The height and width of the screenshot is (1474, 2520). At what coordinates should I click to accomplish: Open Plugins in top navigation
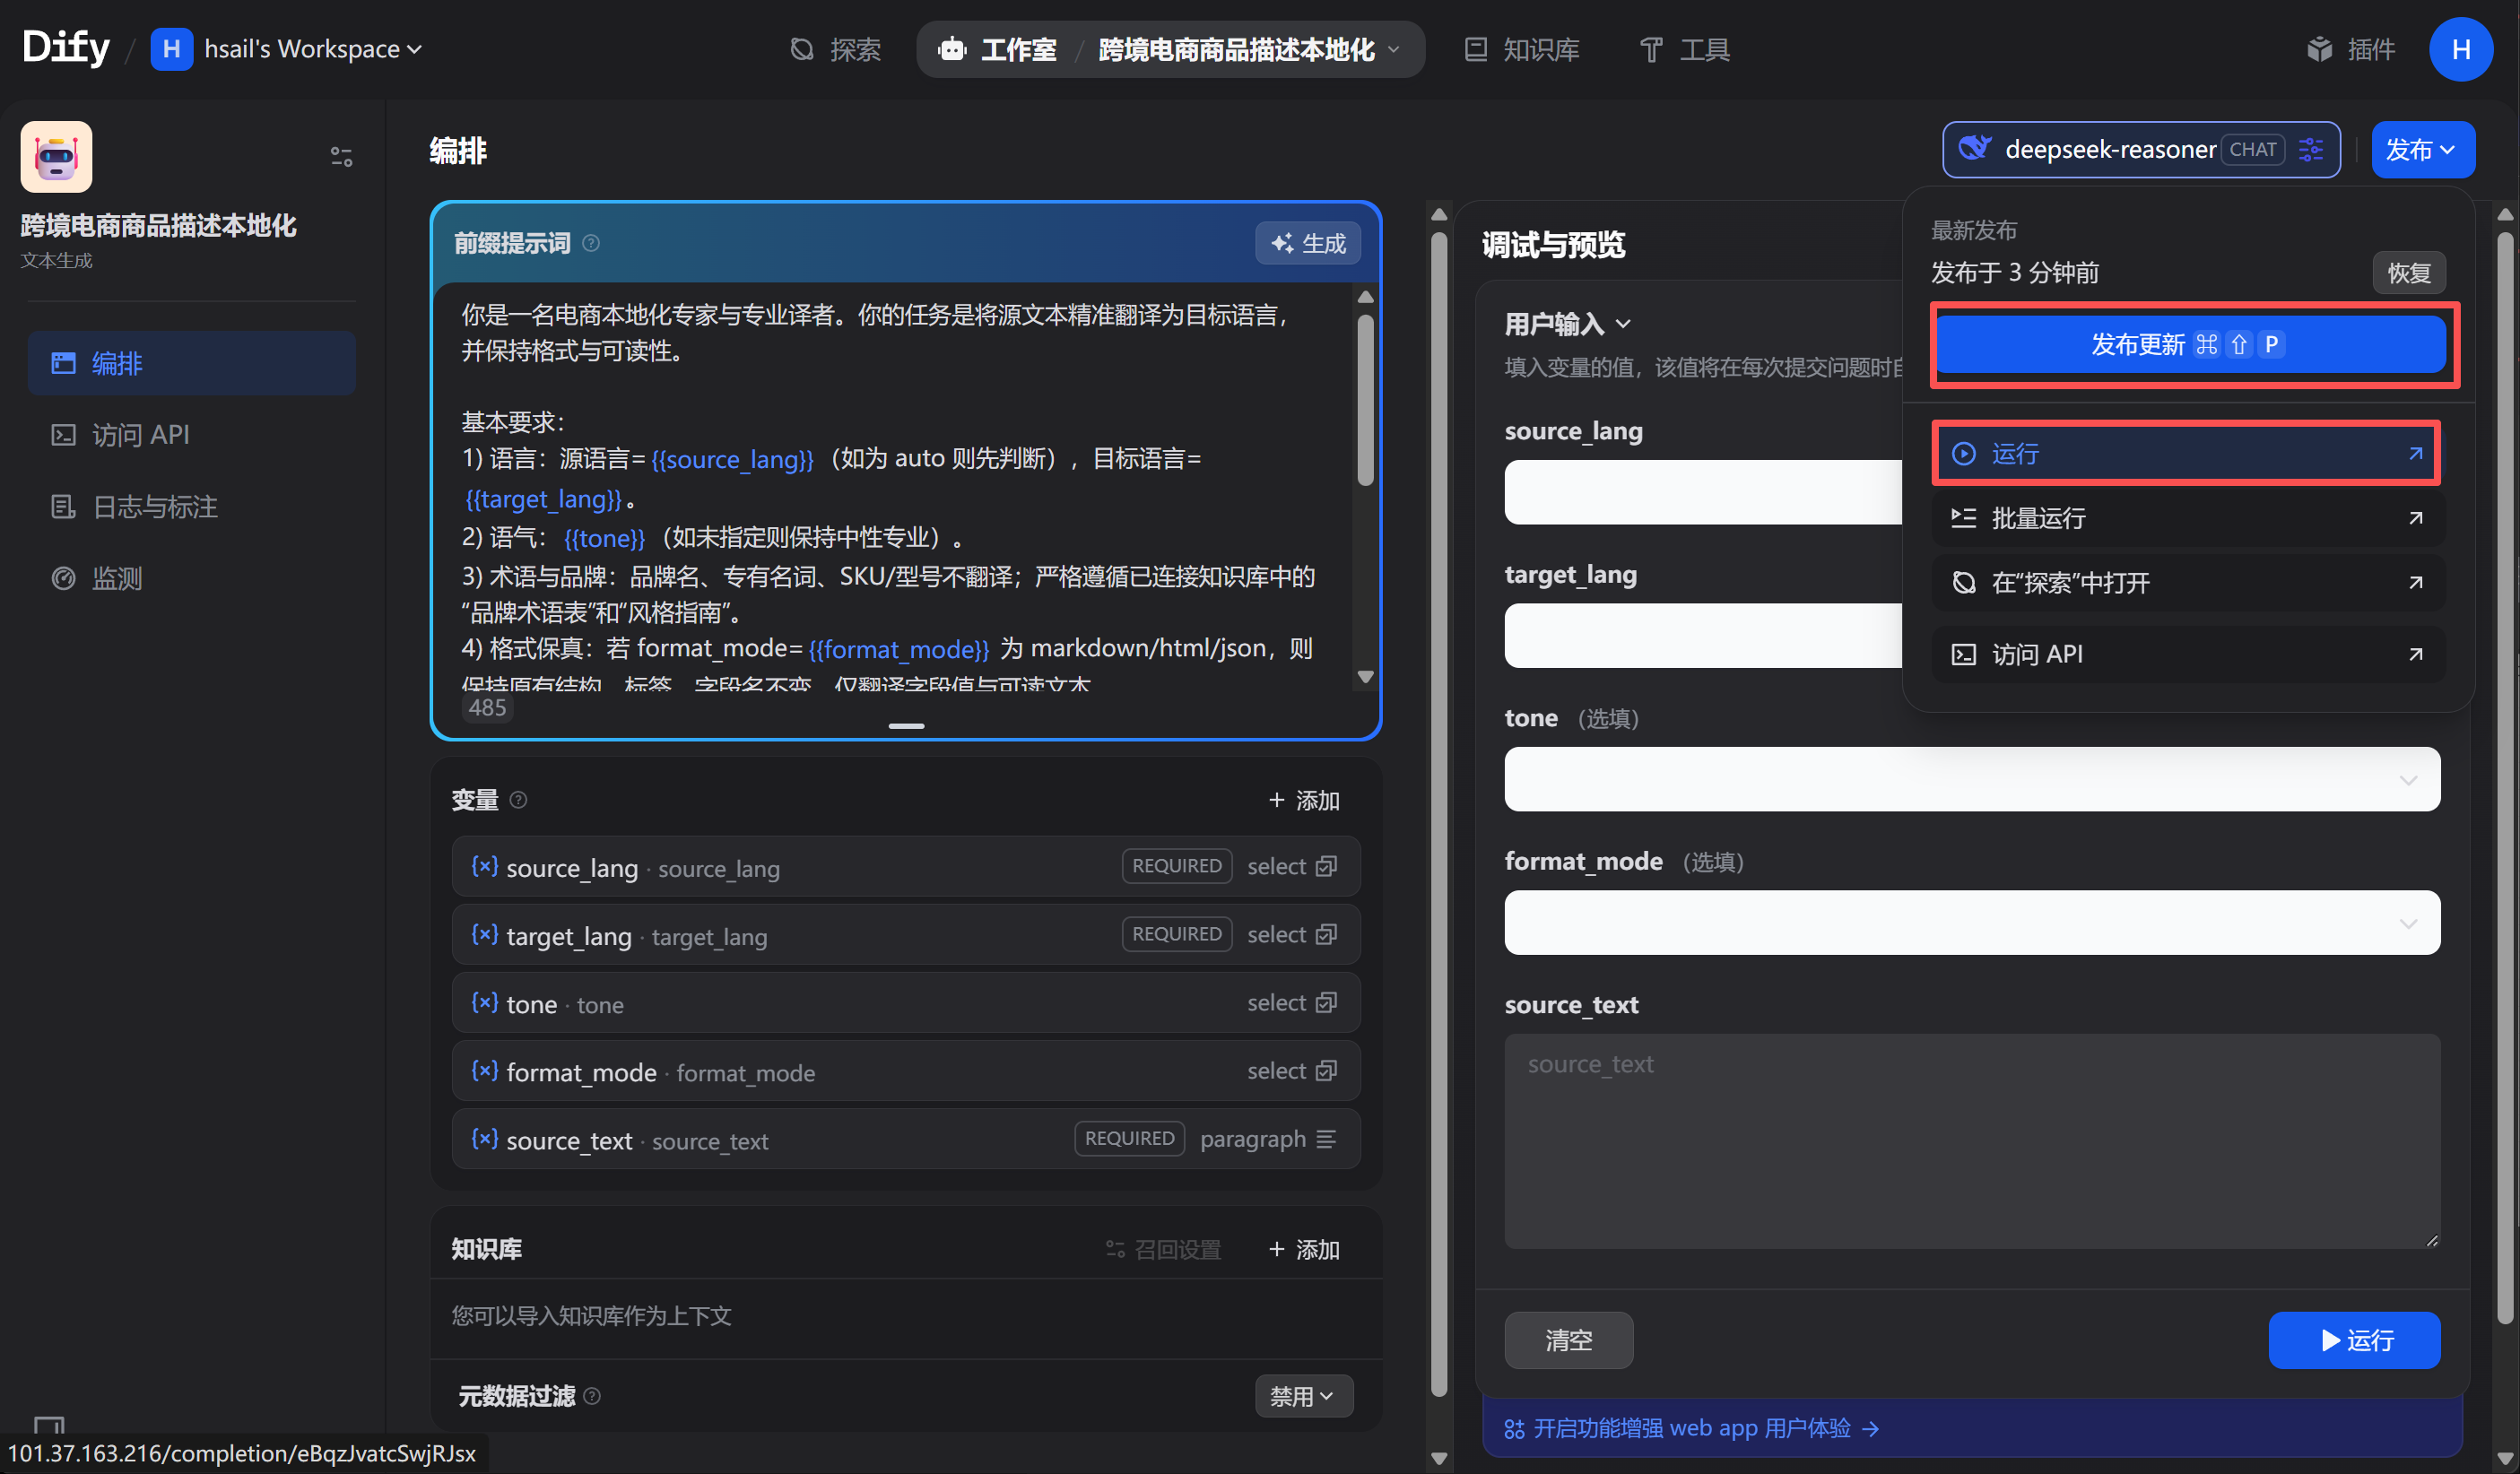click(2350, 49)
